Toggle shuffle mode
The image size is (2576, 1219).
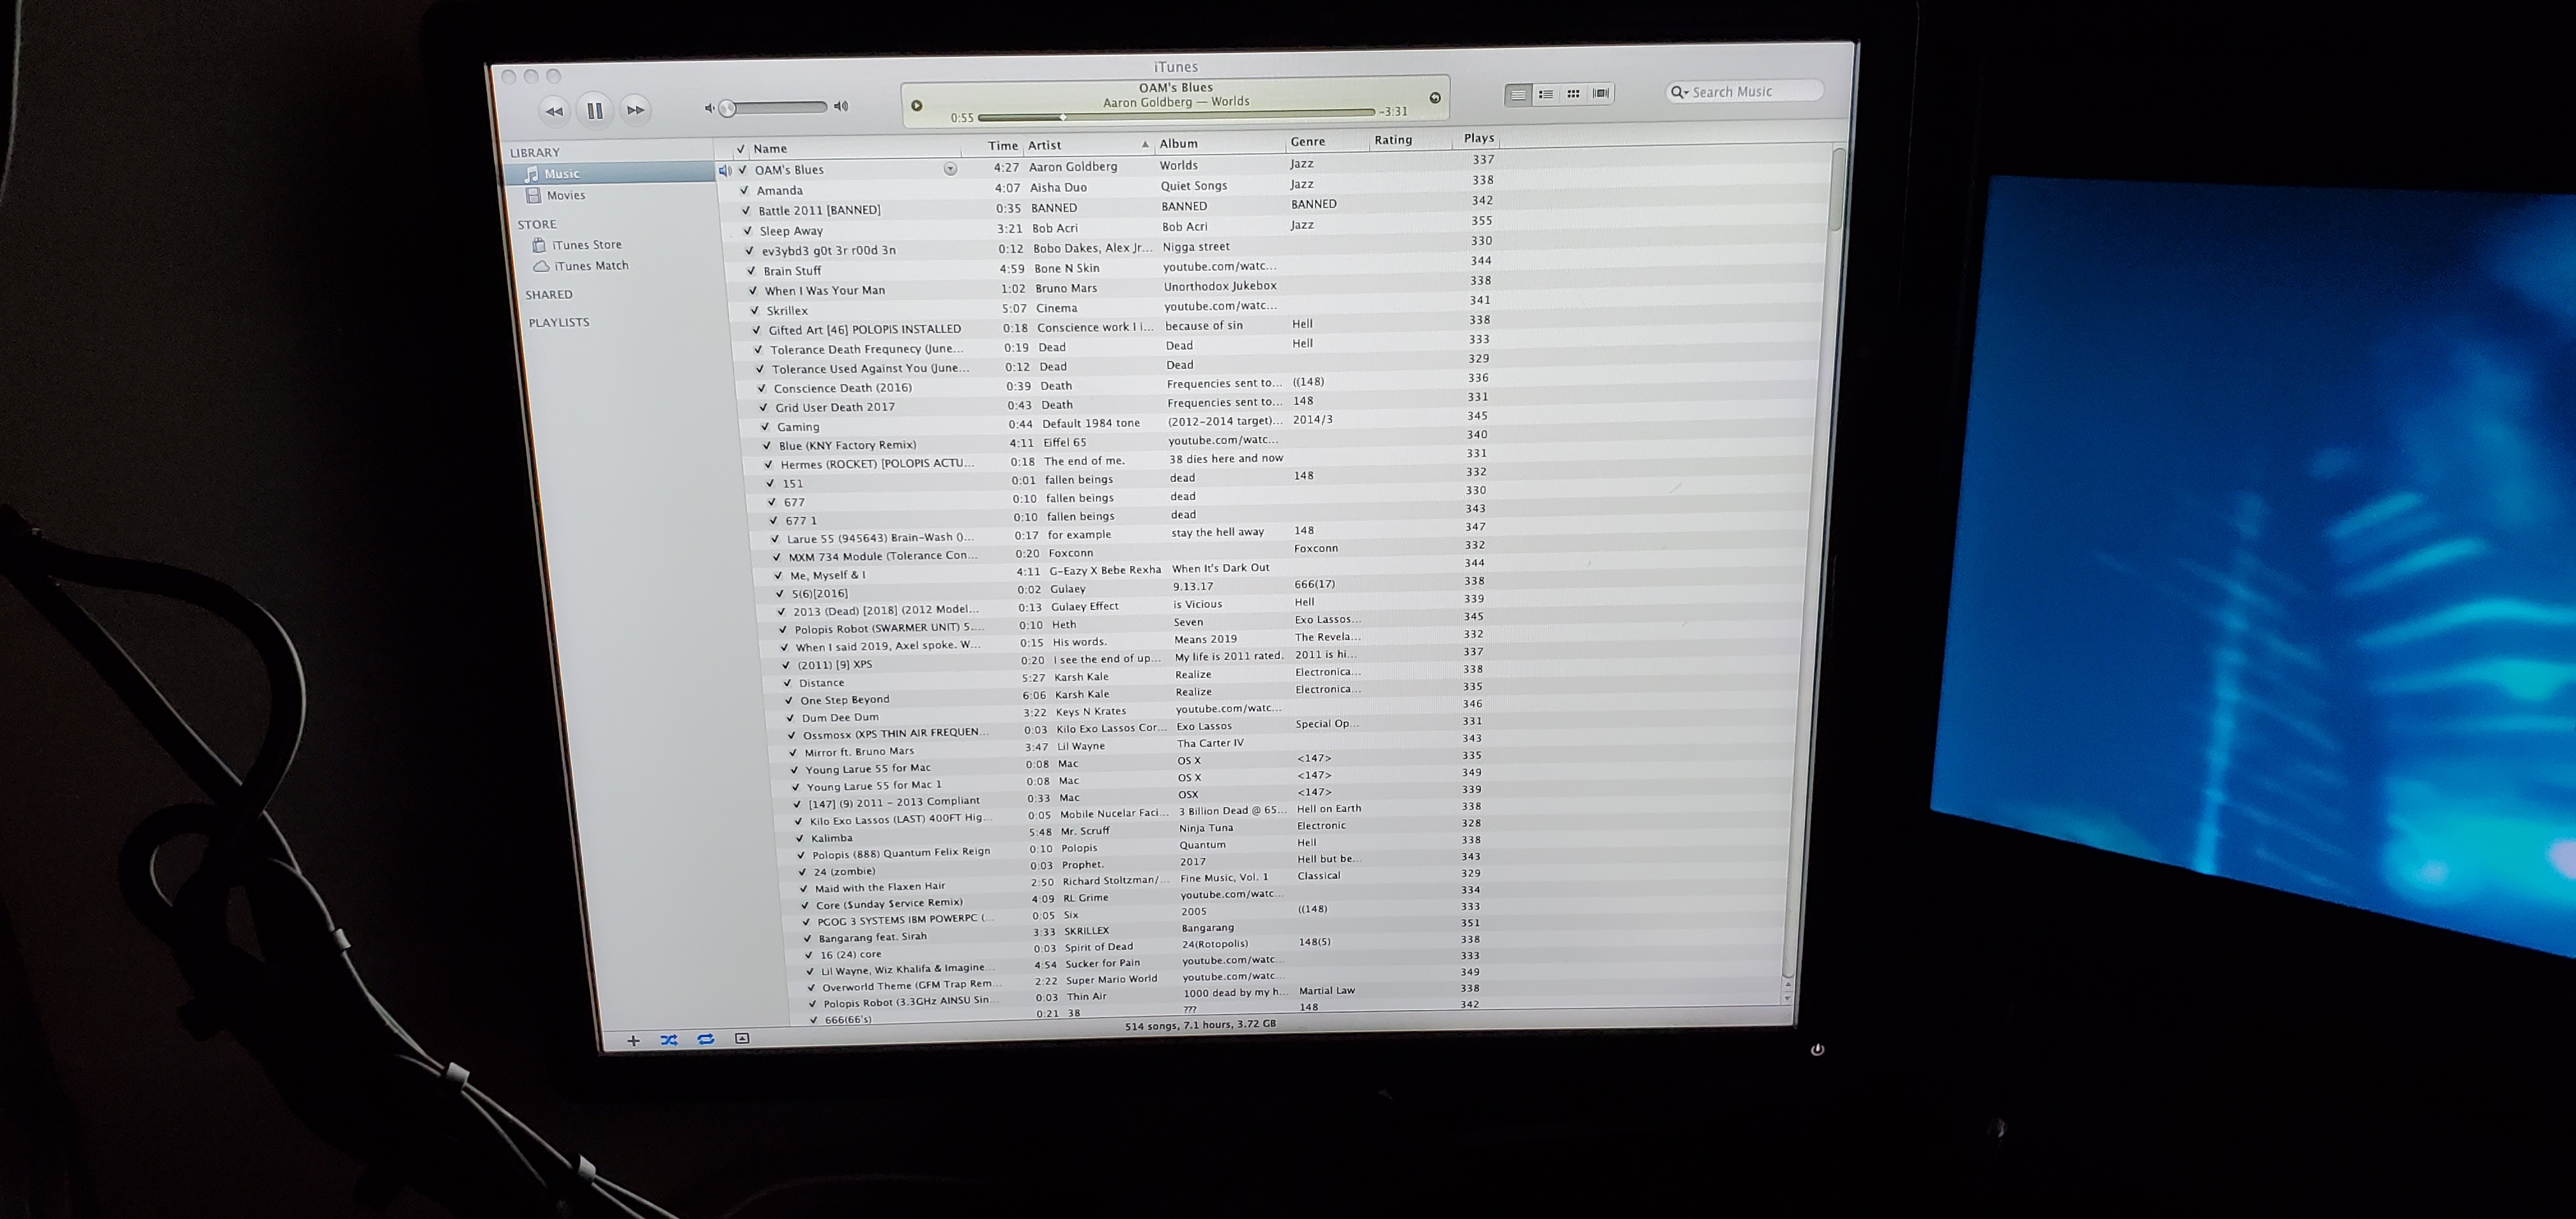669,1040
